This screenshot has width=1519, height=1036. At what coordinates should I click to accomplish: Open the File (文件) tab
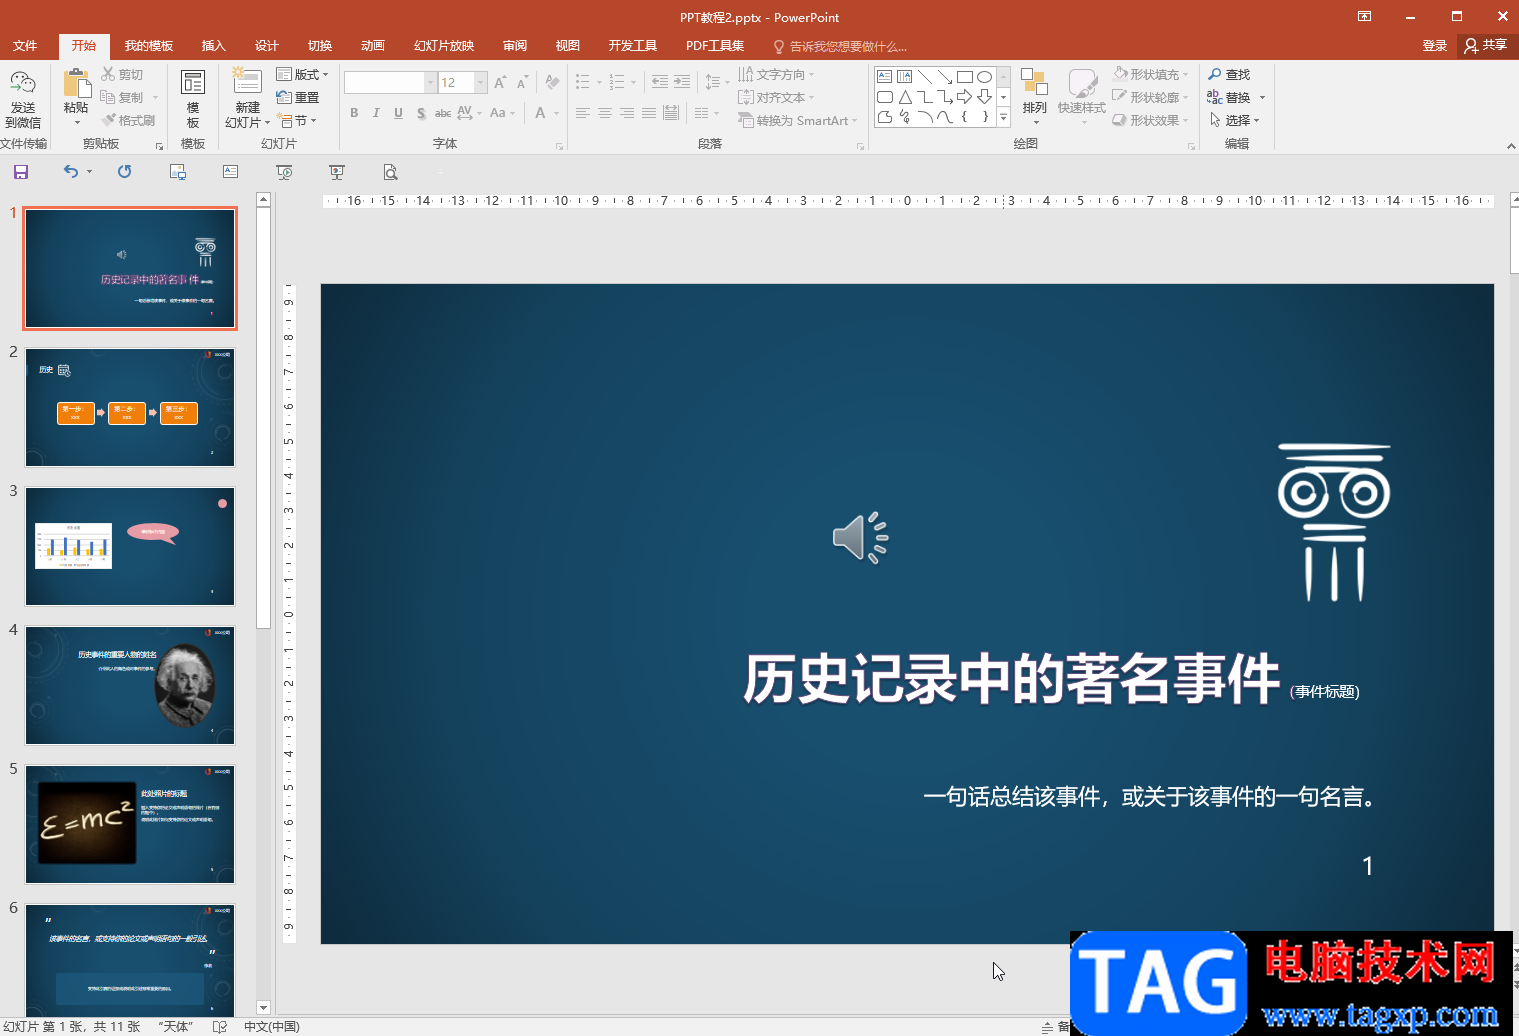(25, 45)
